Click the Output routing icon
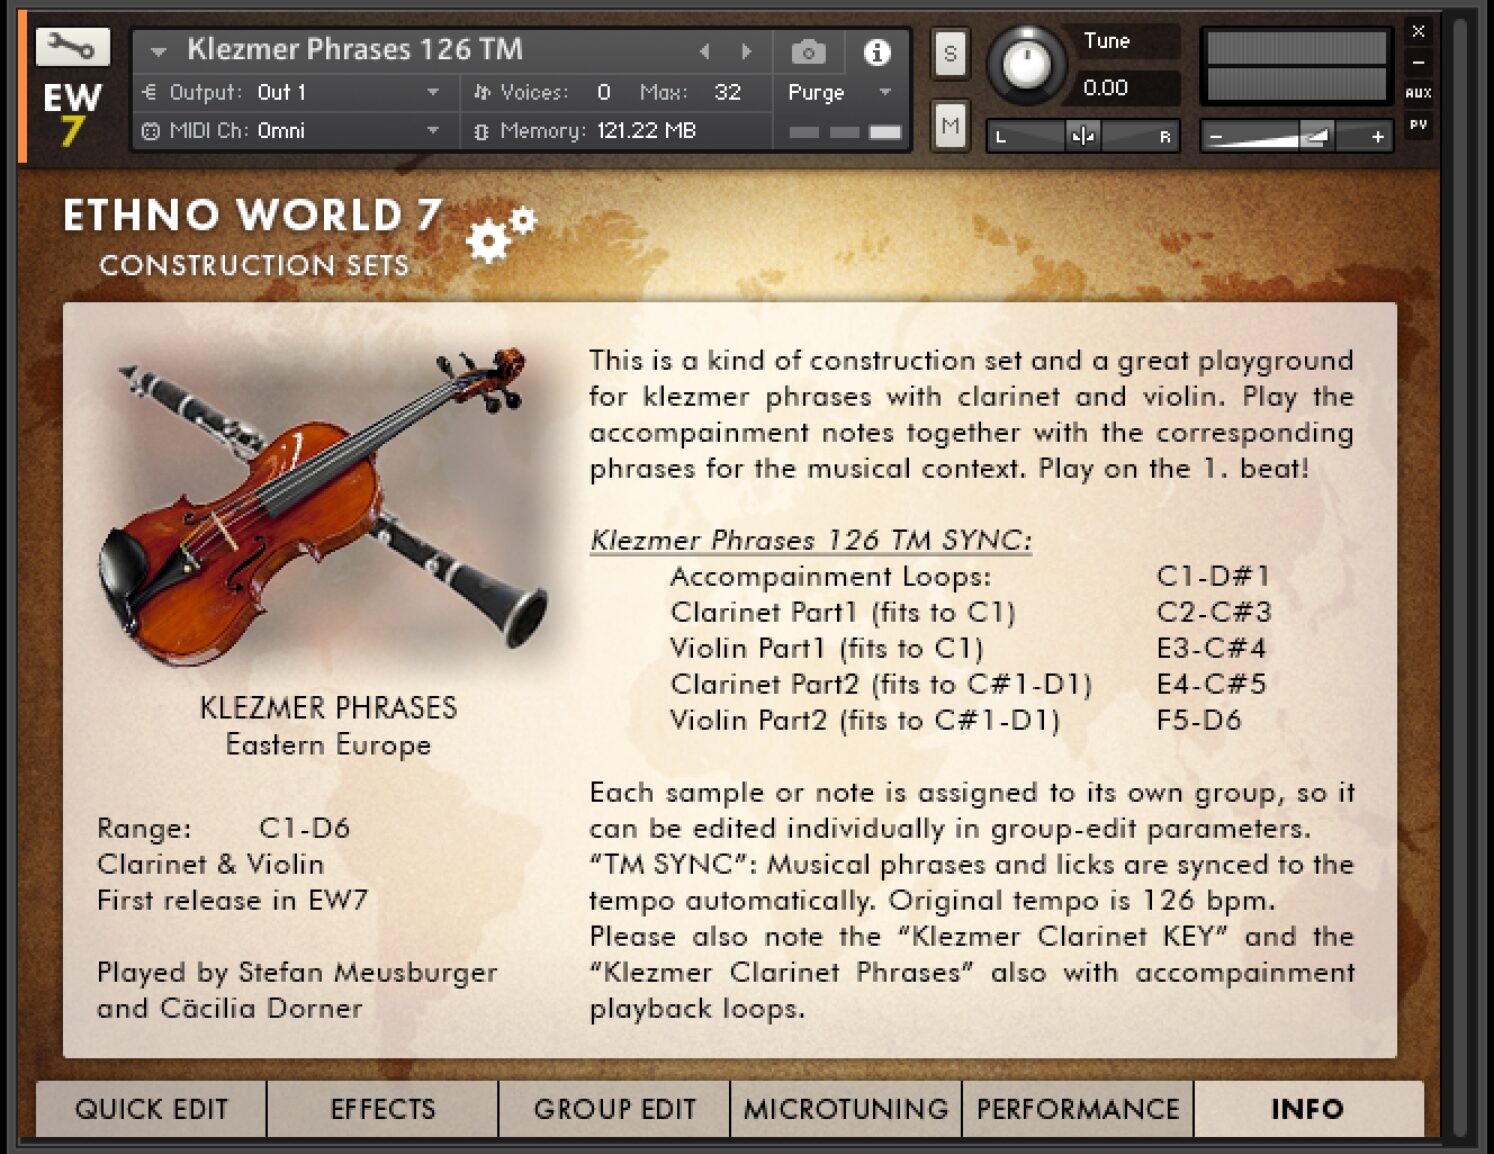The image size is (1494, 1154). [x=150, y=92]
